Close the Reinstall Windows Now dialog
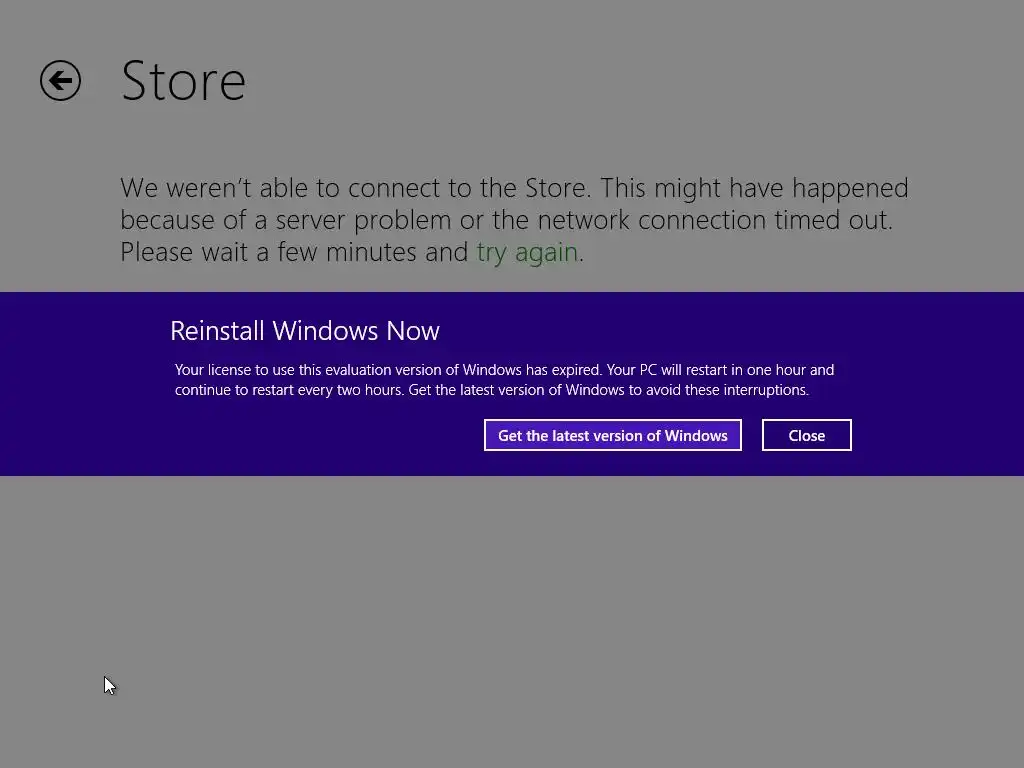This screenshot has width=1024, height=768. tap(807, 435)
